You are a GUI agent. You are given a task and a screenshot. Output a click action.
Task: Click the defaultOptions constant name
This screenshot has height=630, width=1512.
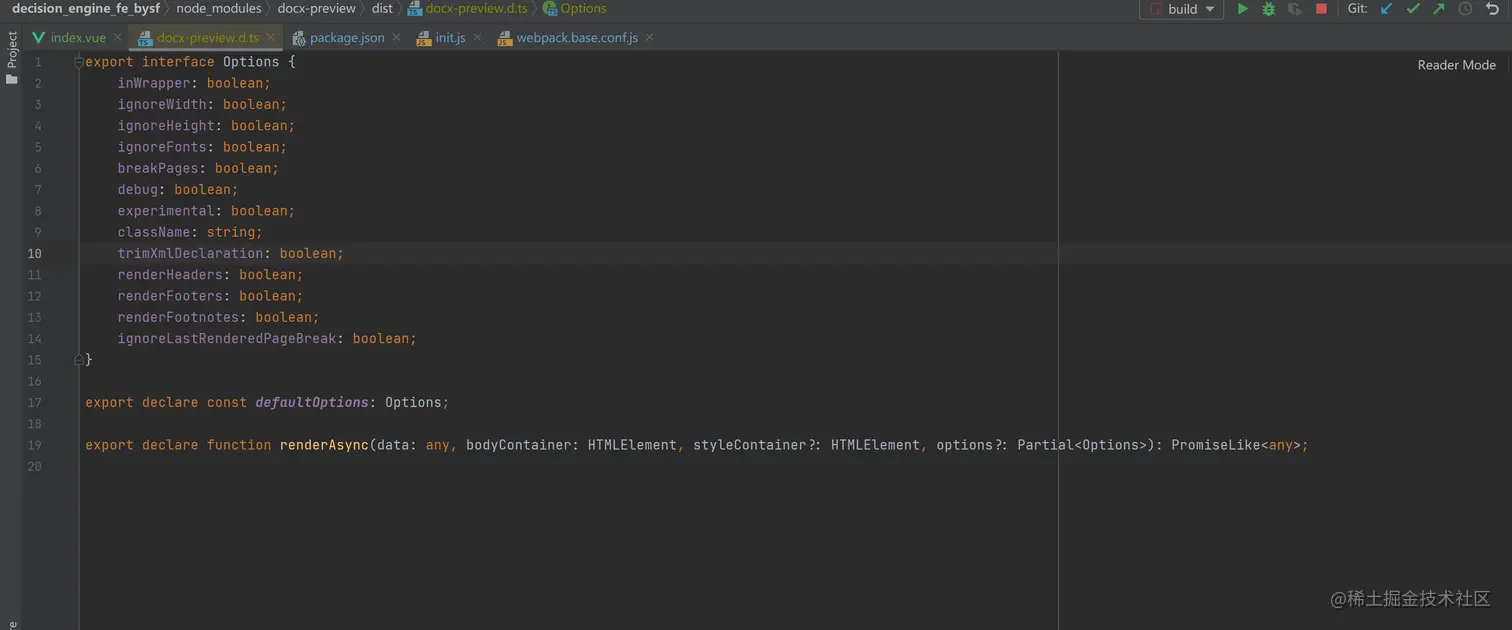[x=312, y=403]
